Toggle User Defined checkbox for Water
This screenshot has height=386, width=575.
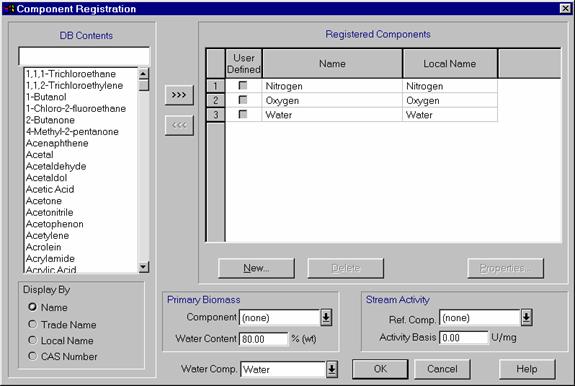tap(243, 114)
